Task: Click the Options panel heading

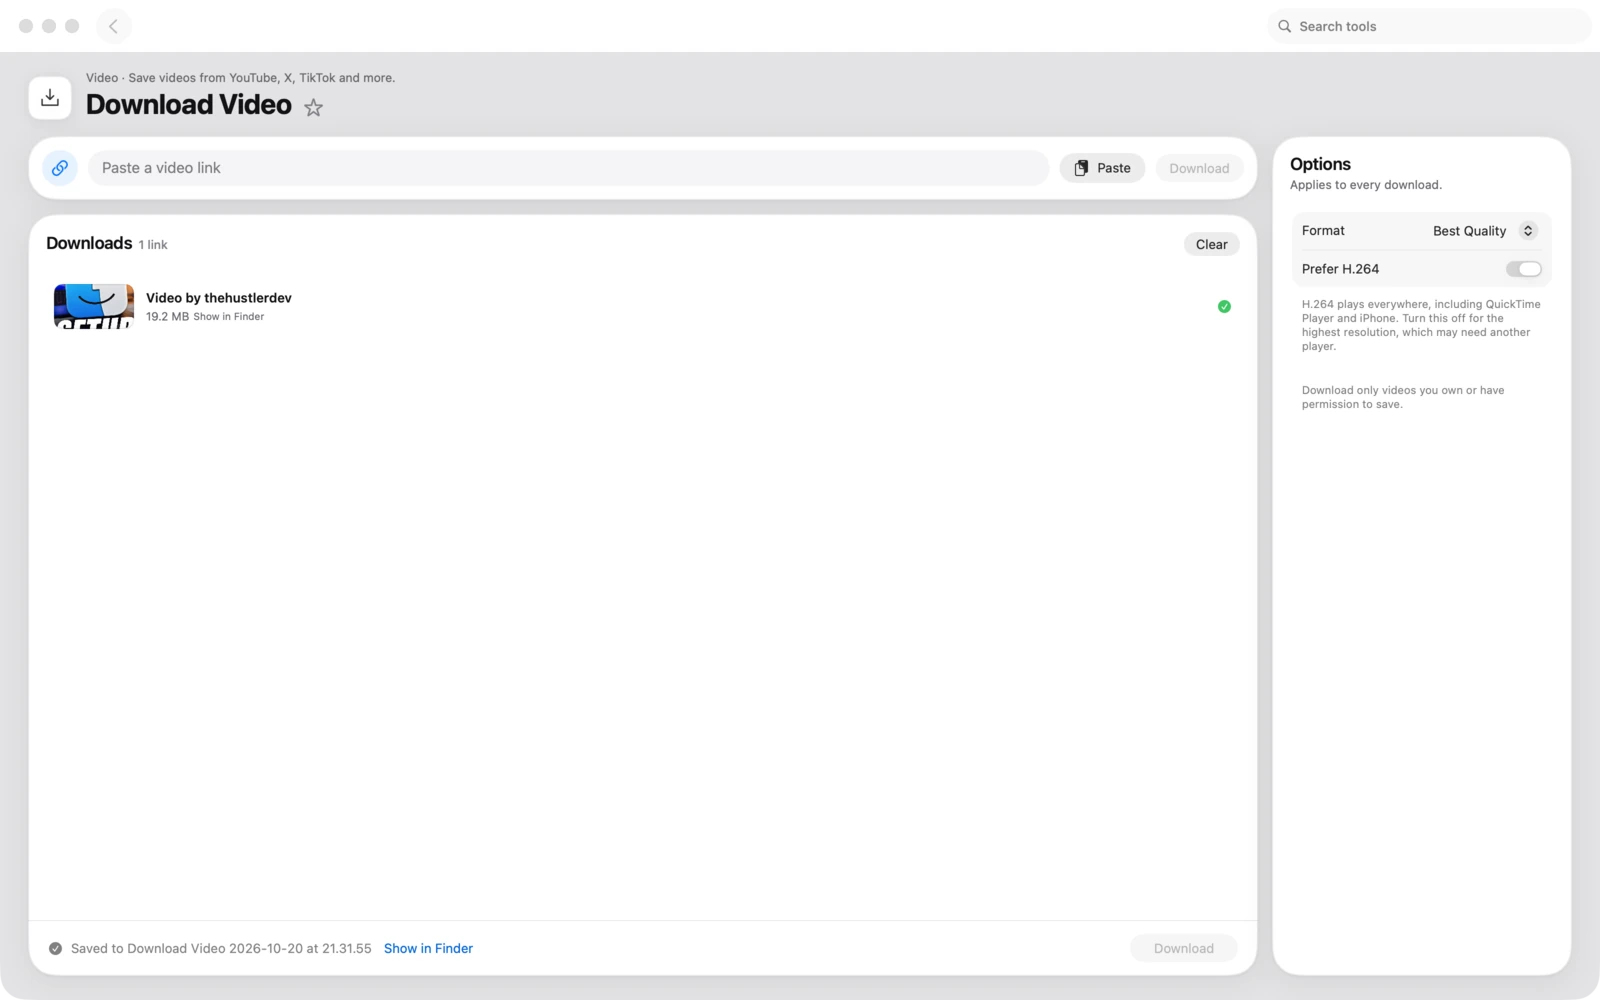Action: [x=1320, y=164]
